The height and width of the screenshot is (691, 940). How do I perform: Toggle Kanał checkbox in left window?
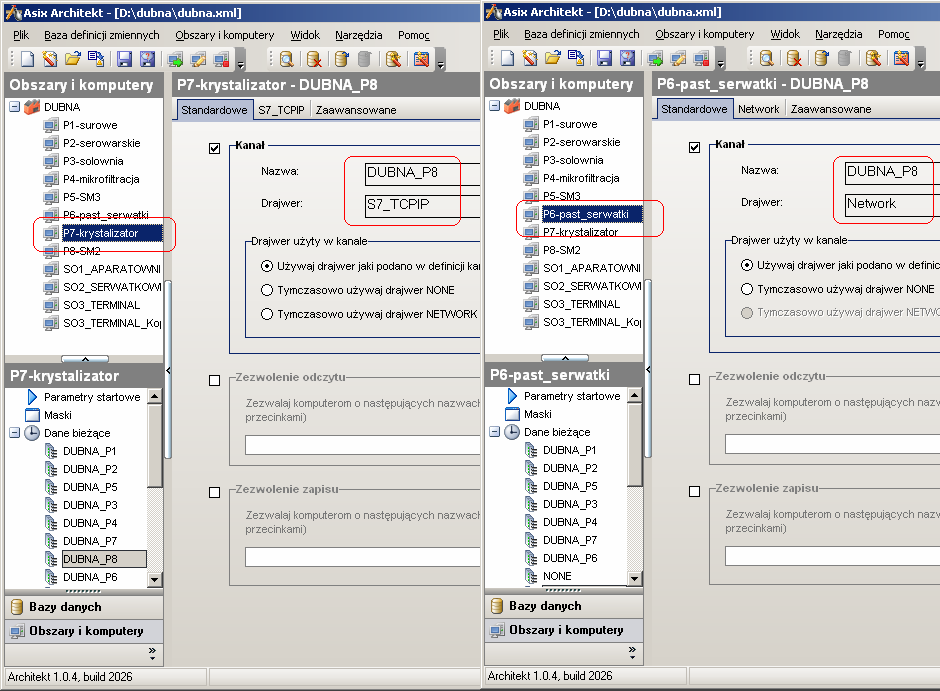[215, 148]
